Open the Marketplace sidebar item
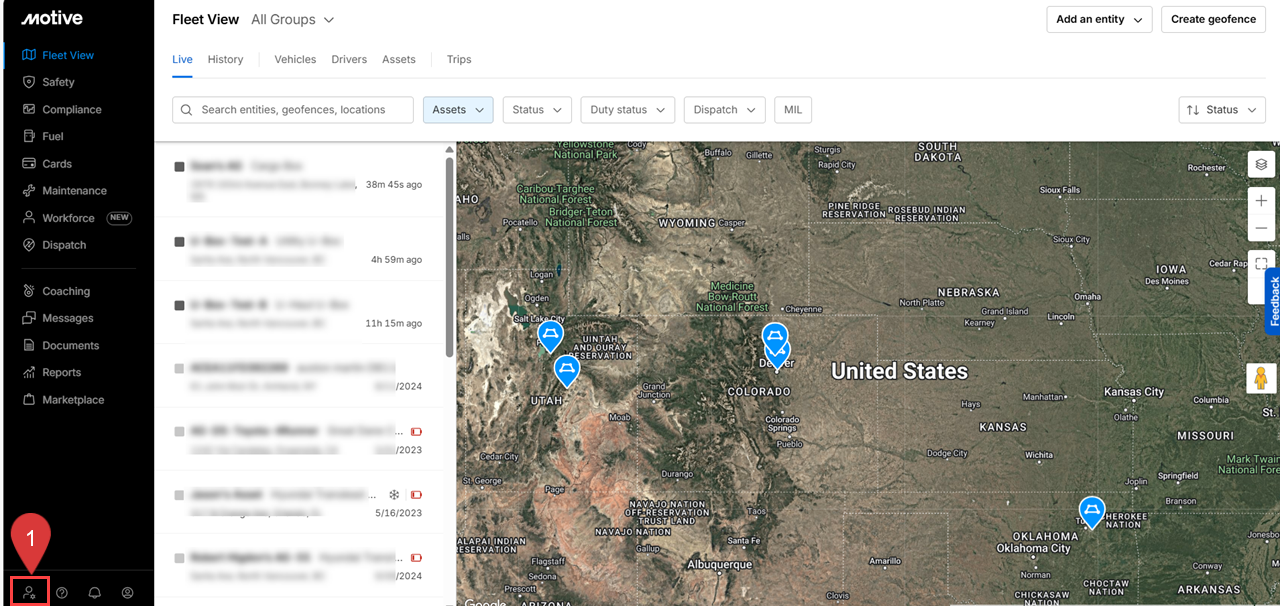Viewport: 1280px width, 606px height. coord(73,399)
